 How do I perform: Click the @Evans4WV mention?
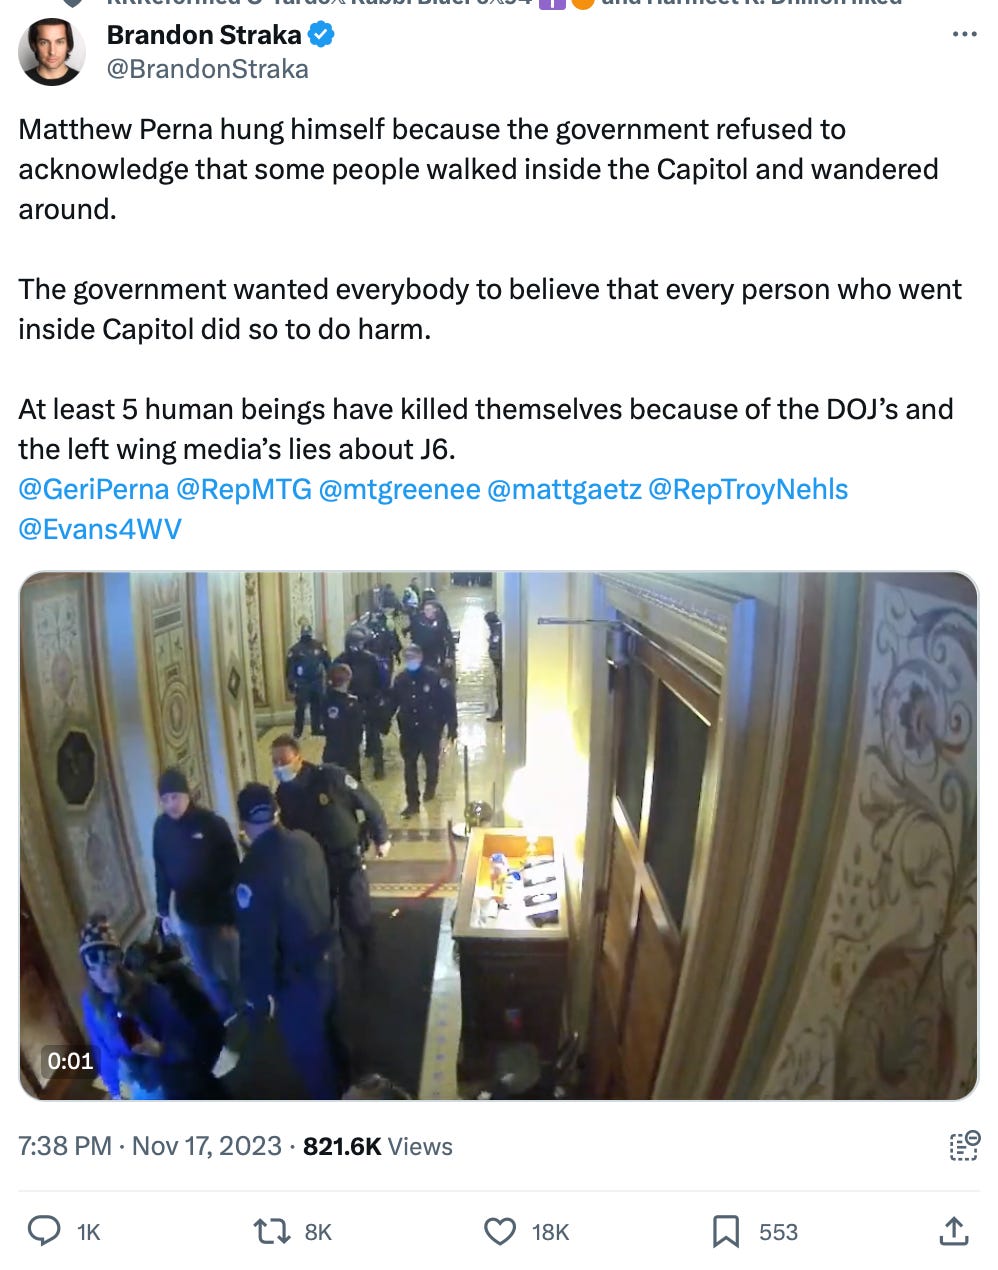[x=100, y=529]
